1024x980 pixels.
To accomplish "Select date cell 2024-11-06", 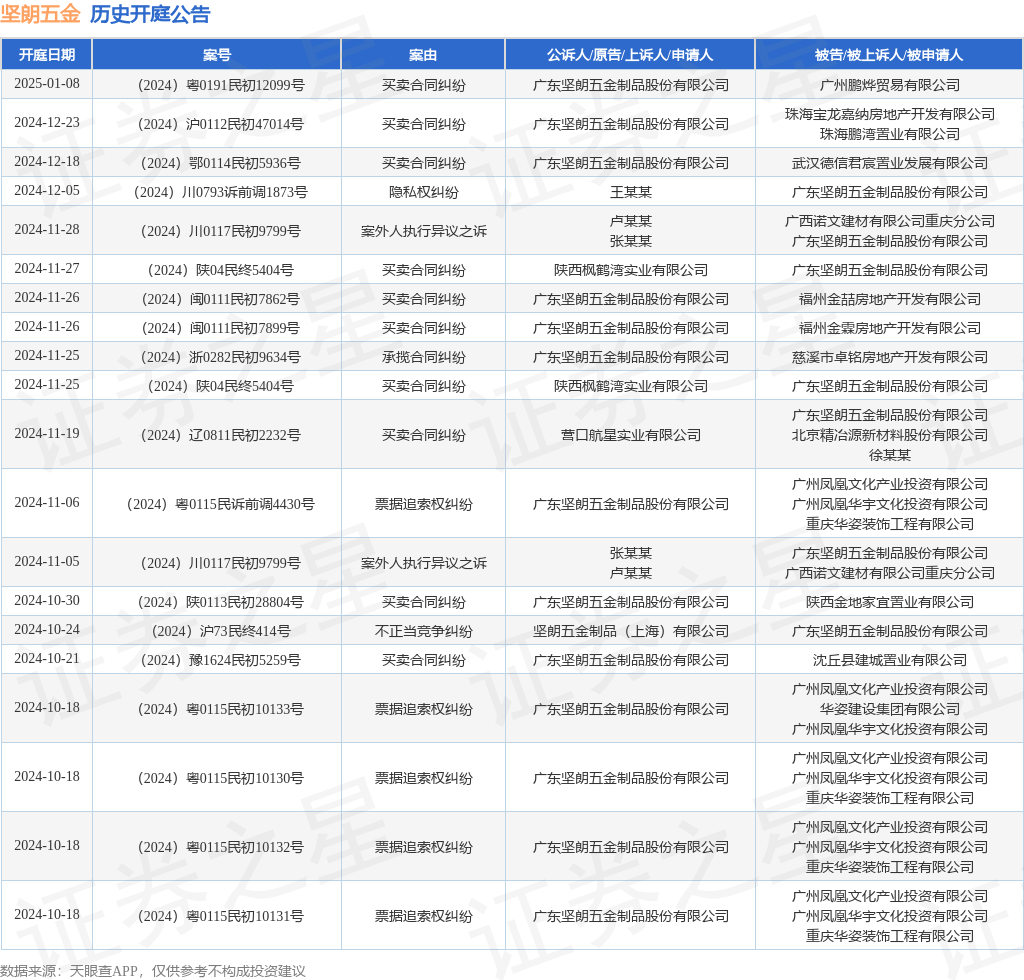I will pos(46,503).
